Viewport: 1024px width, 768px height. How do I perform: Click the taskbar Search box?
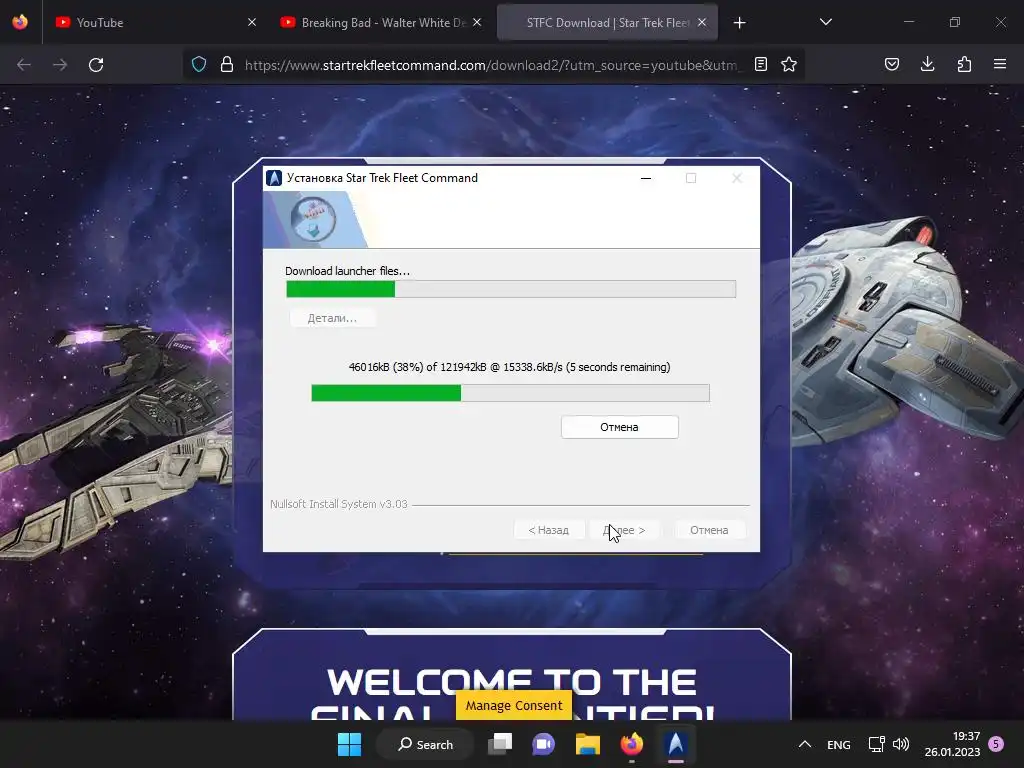(x=426, y=744)
